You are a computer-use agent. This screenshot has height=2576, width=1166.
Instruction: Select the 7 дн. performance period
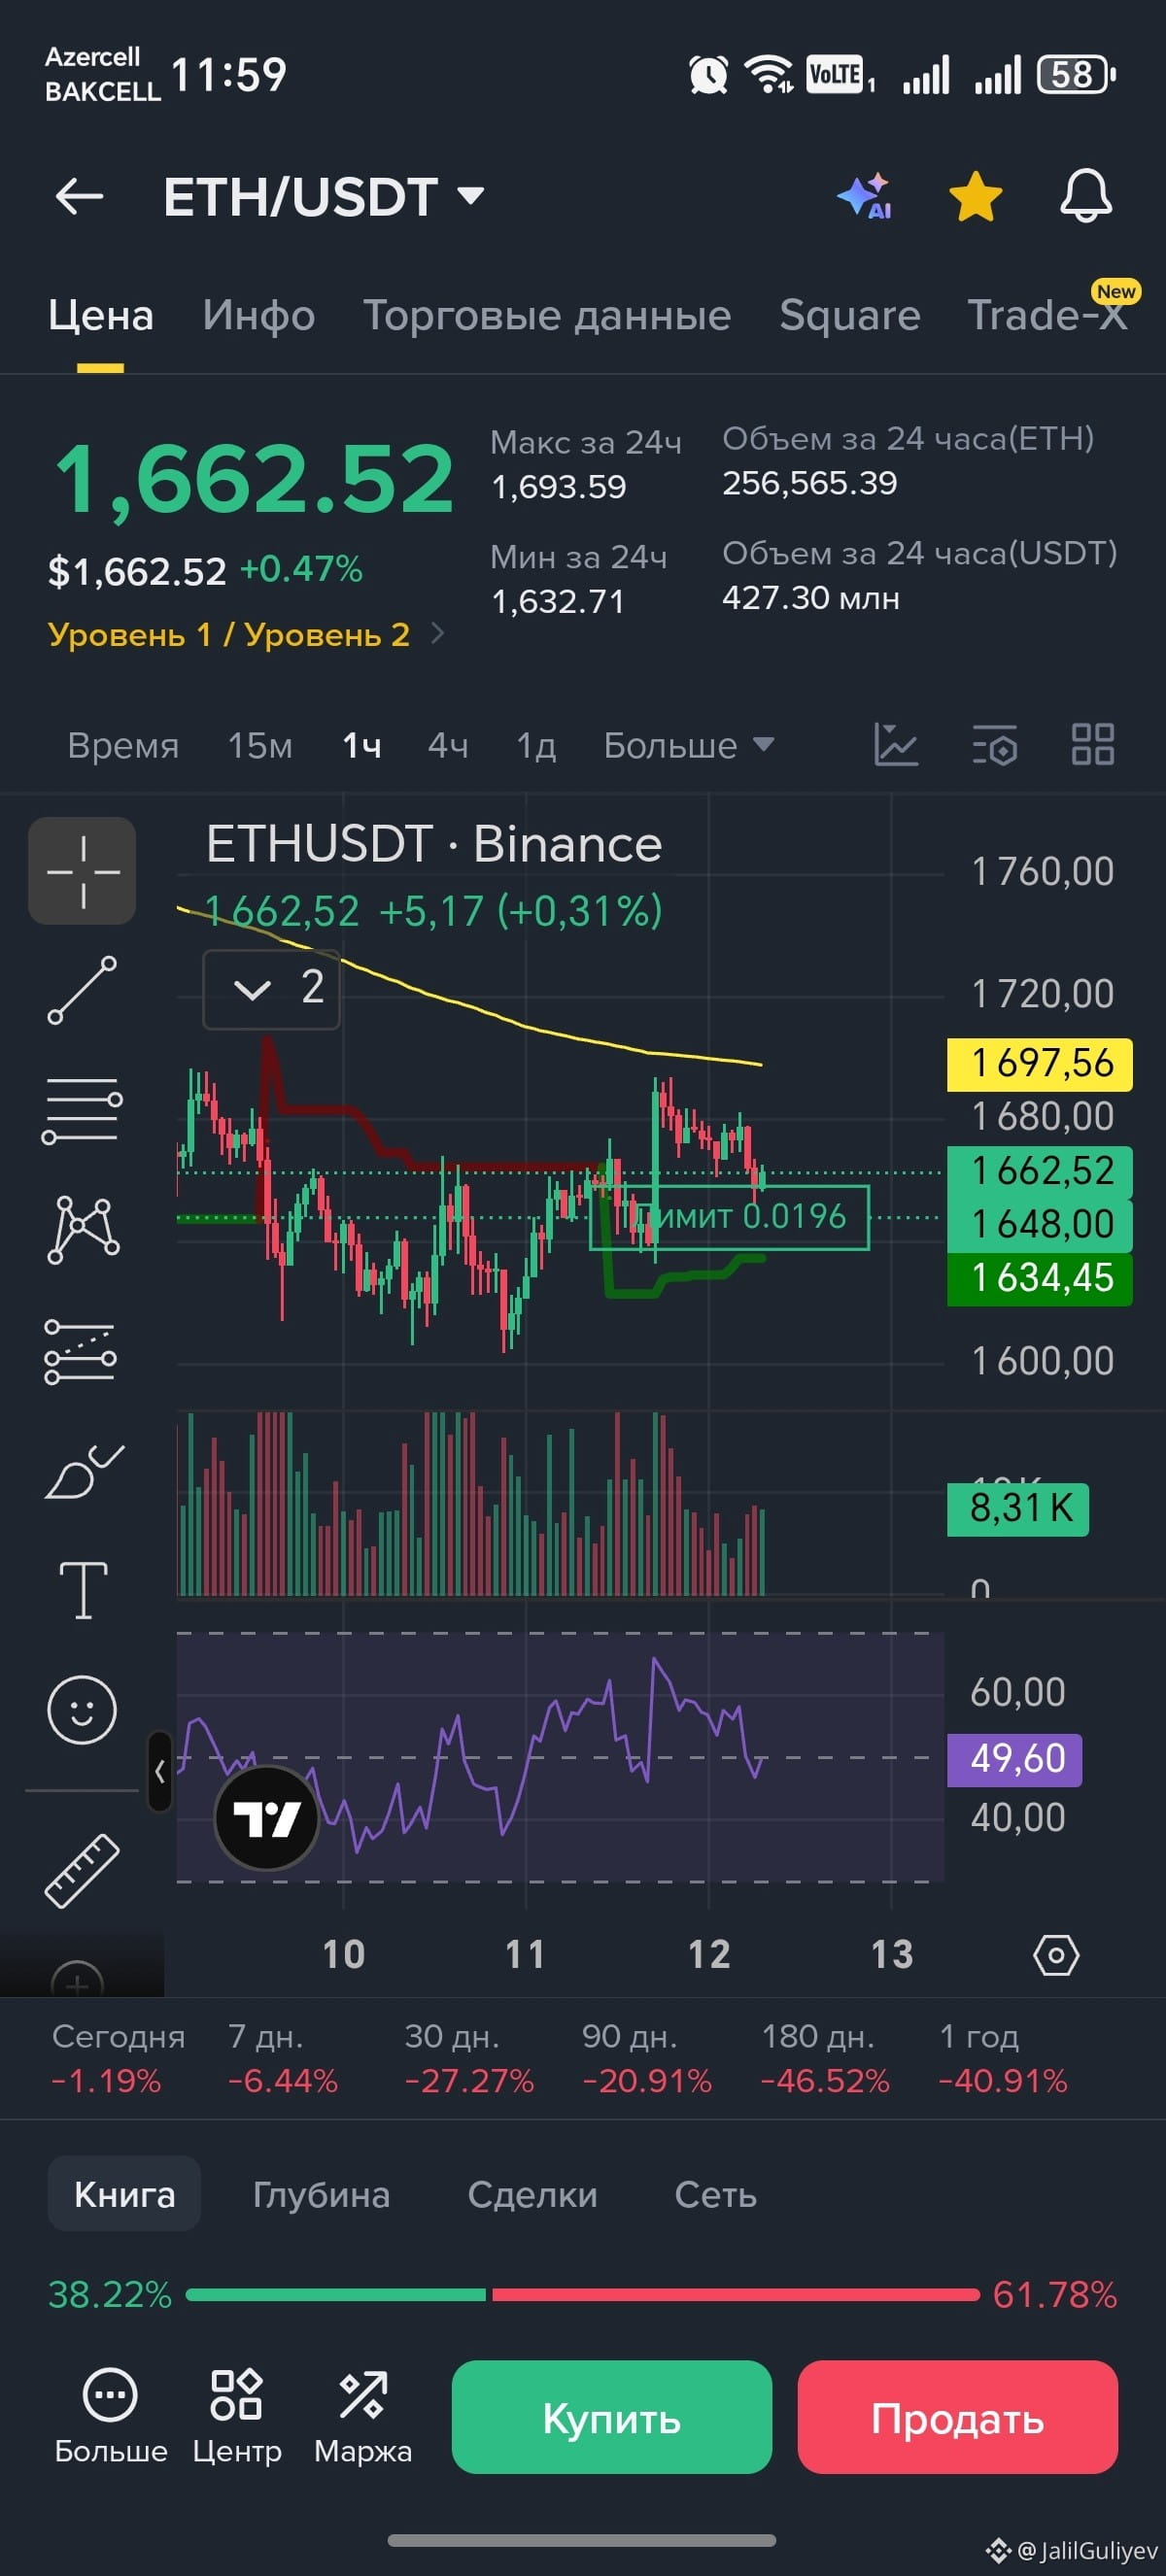[283, 2059]
